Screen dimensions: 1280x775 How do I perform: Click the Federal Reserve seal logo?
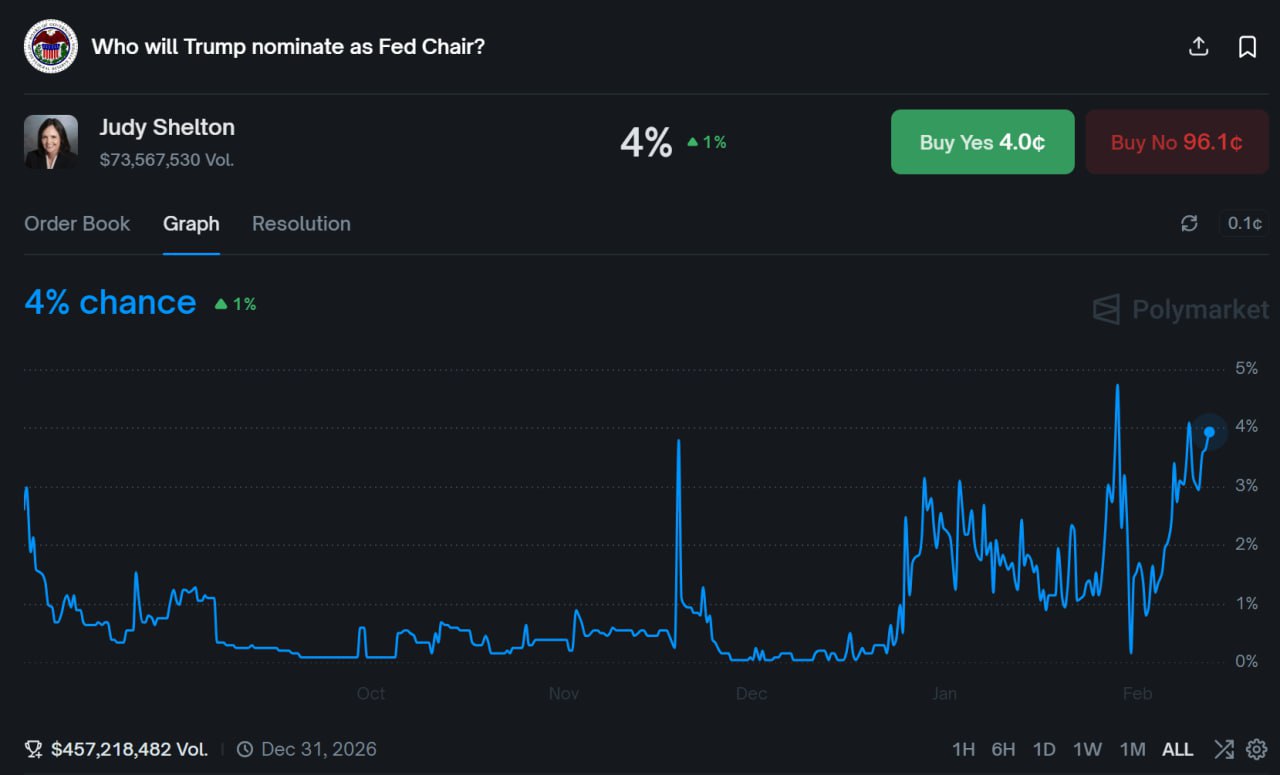point(51,46)
